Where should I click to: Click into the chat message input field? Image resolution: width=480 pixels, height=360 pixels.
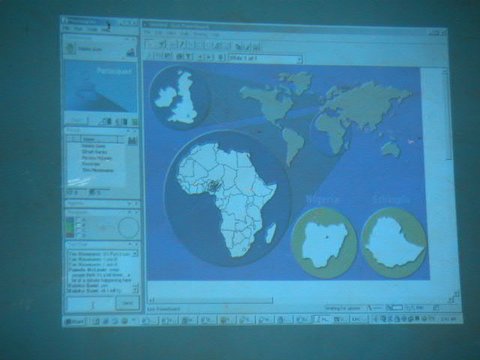[91, 304]
